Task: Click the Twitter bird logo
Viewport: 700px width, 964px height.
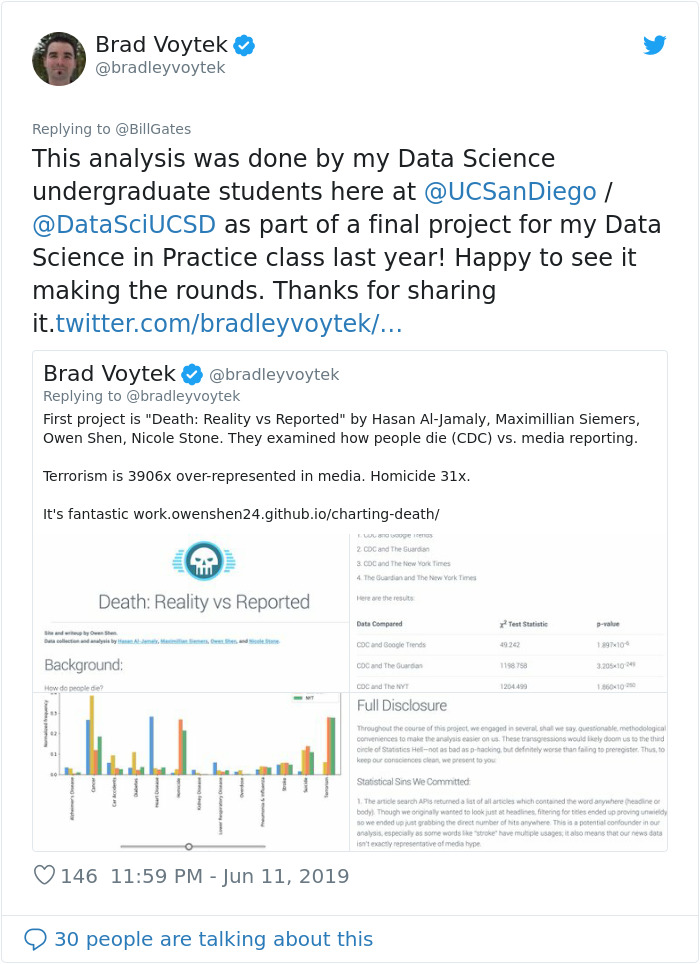Action: coord(655,46)
